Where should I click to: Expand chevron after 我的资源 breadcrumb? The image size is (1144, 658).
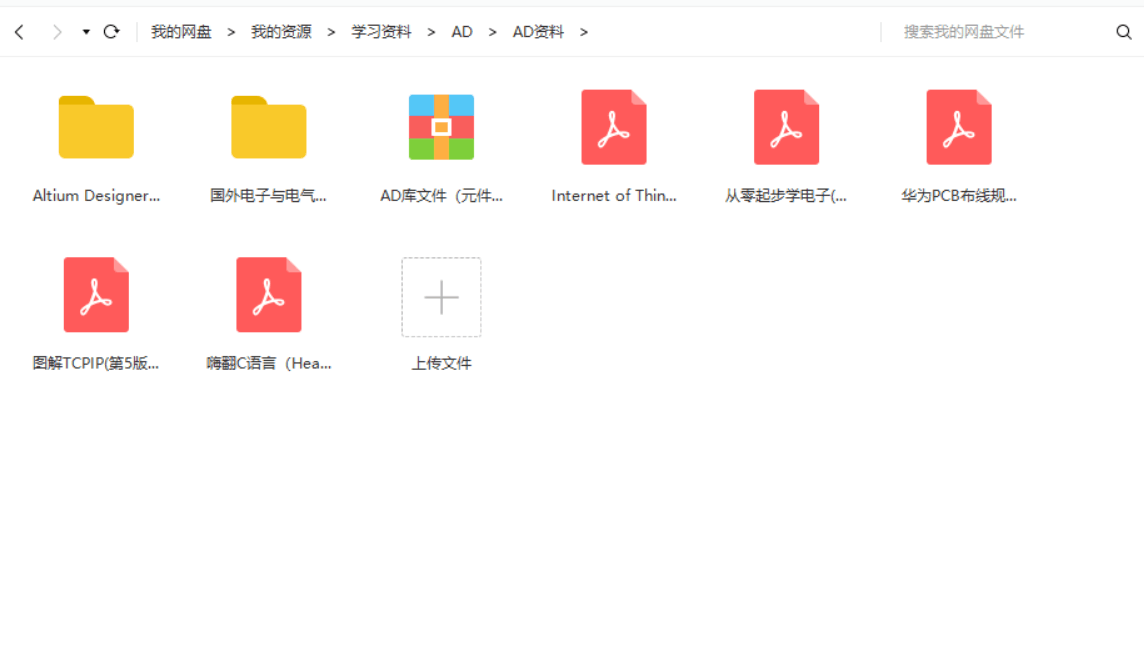(331, 32)
